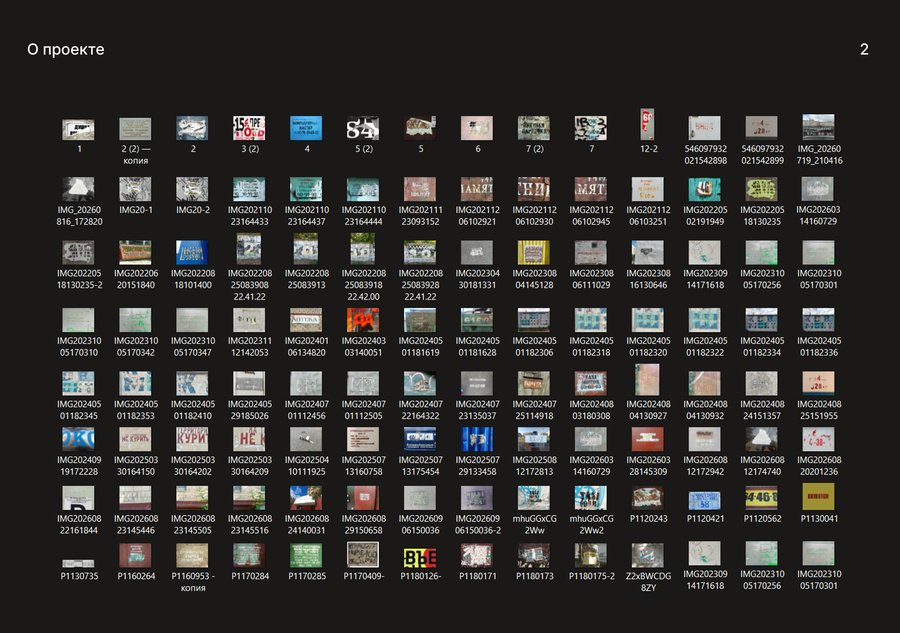
Task: Select the file labeled 3 (2)
Action: coord(249,127)
